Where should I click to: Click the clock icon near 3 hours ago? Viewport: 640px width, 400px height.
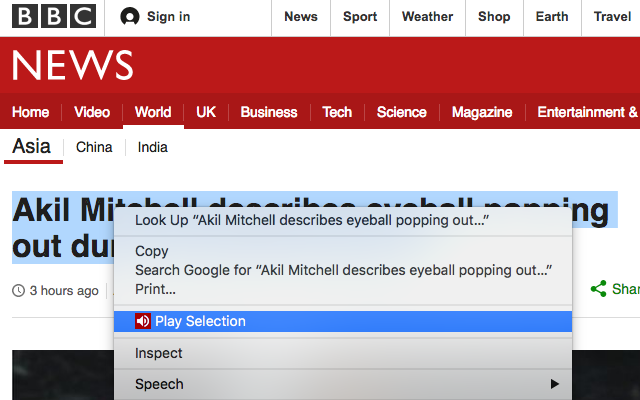coord(18,291)
